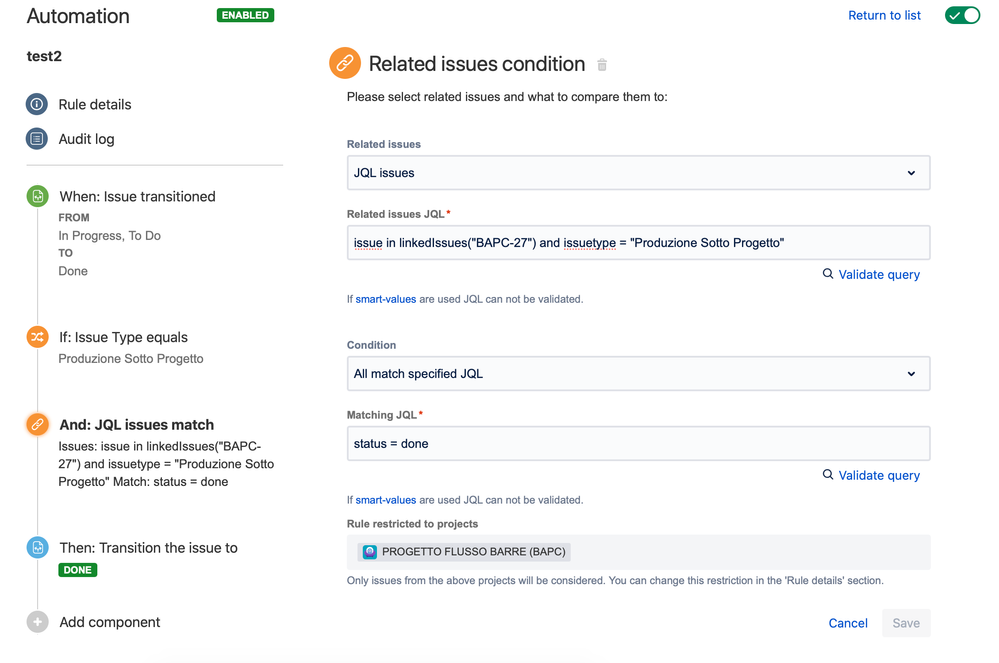The width and height of the screenshot is (999, 663).
Task: Click the Audit log icon
Action: [37, 139]
